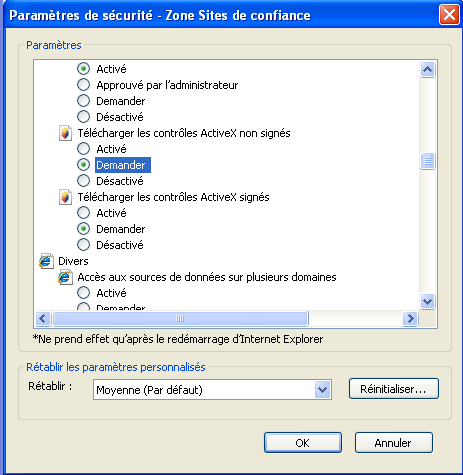Image resolution: width=463 pixels, height=475 pixels.
Task: Select Activé for unsigned ActiveX controls
Action: click(83, 149)
